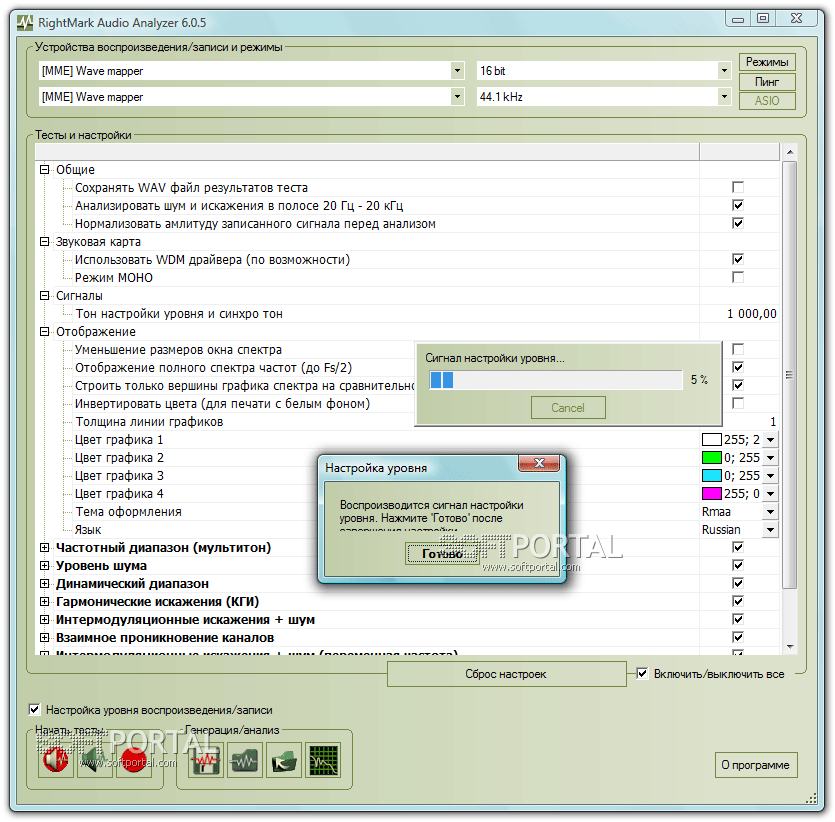Toggle Инвертировать цвета checkbox

(738, 404)
